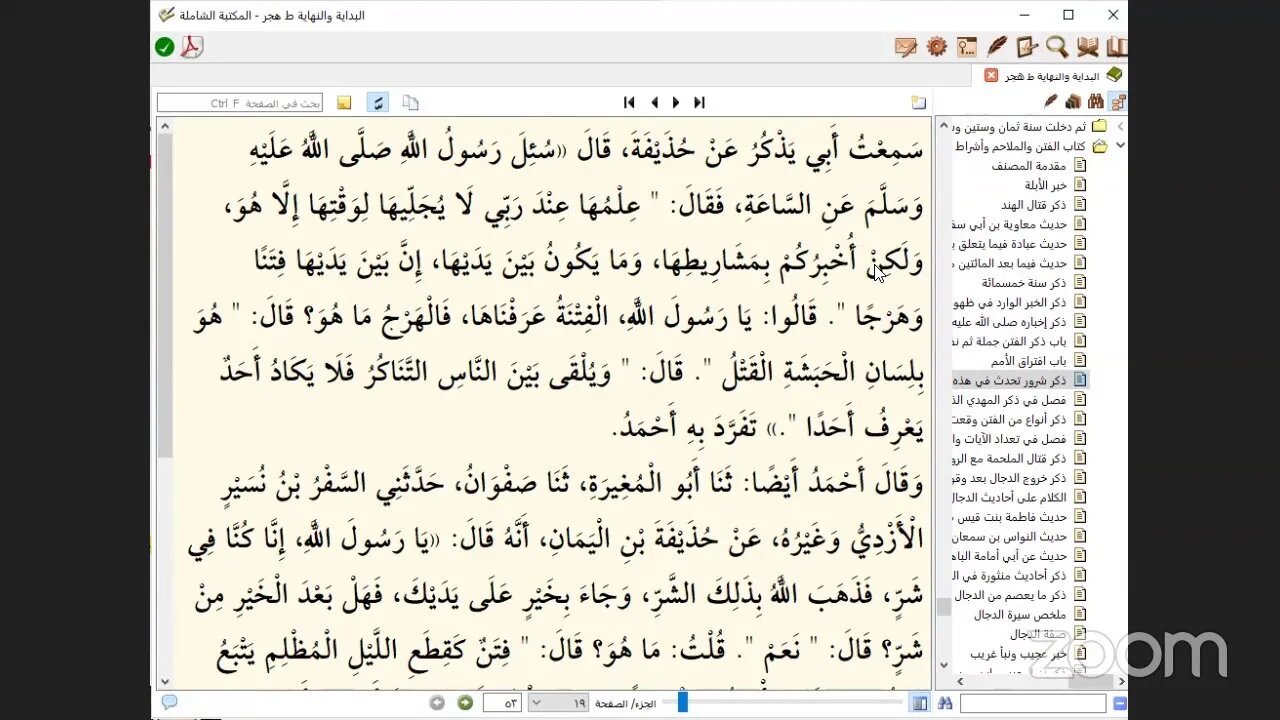Image resolution: width=1280 pixels, height=720 pixels.
Task: Close the البداية والنهاية ط هجر tab
Action: point(991,75)
